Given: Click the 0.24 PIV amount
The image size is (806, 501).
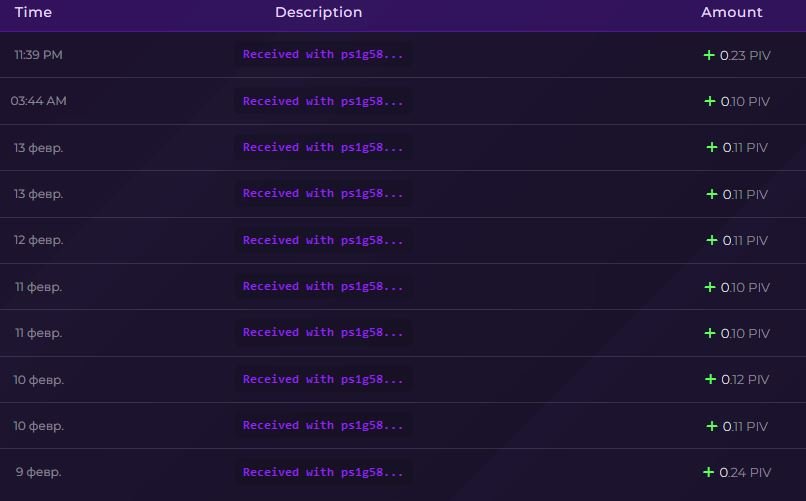Looking at the screenshot, I should pos(745,472).
